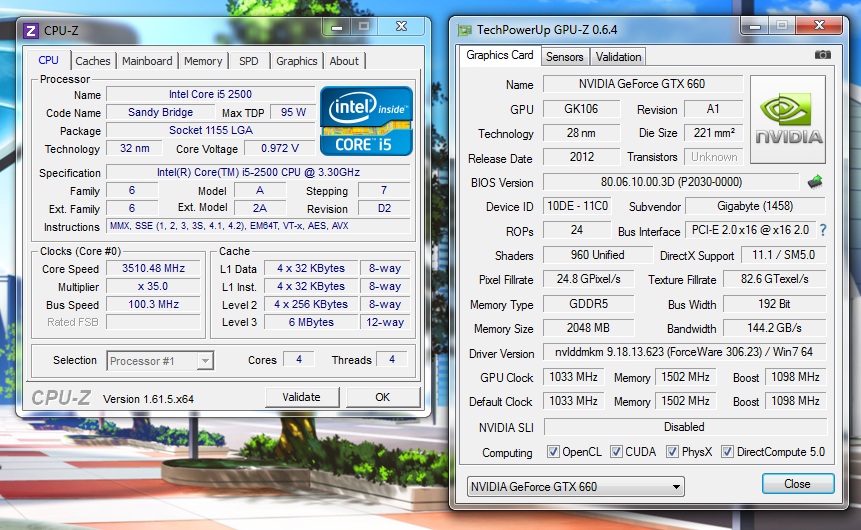Image resolution: width=861 pixels, height=530 pixels.
Task: Toggle the OpenCL checkbox
Action: pyautogui.click(x=553, y=451)
